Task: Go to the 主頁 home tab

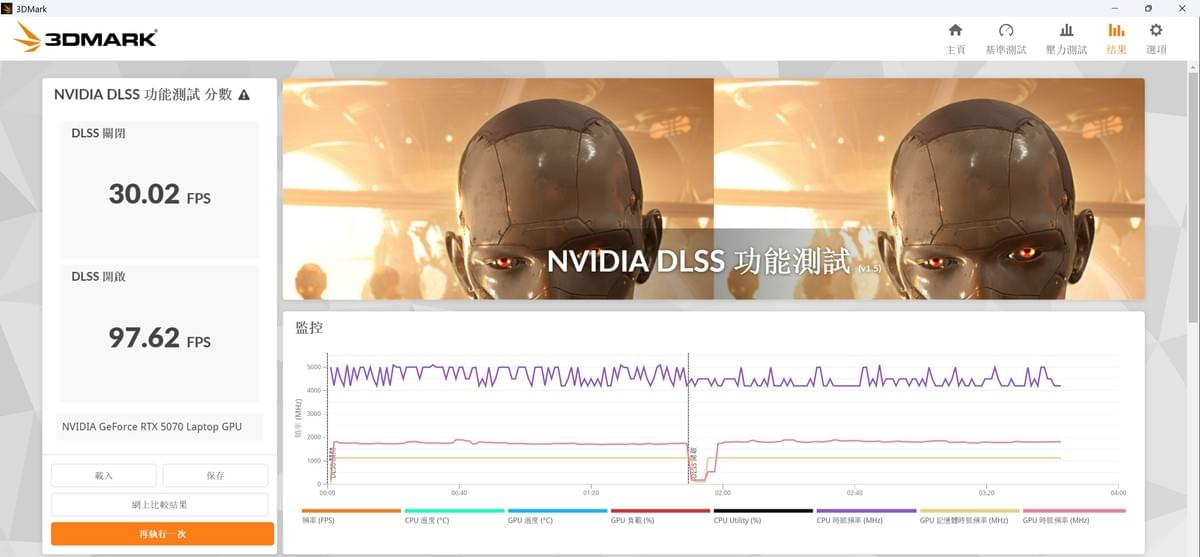Action: click(955, 39)
